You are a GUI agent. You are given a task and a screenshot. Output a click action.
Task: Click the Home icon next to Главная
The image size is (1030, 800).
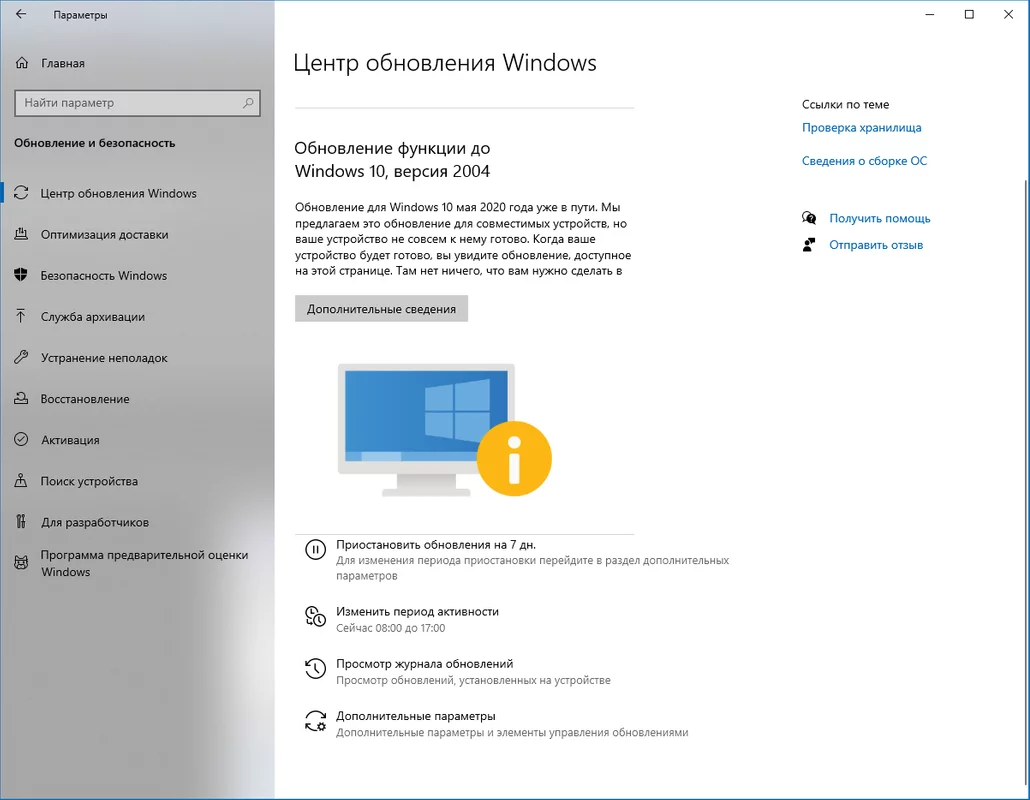[22, 63]
